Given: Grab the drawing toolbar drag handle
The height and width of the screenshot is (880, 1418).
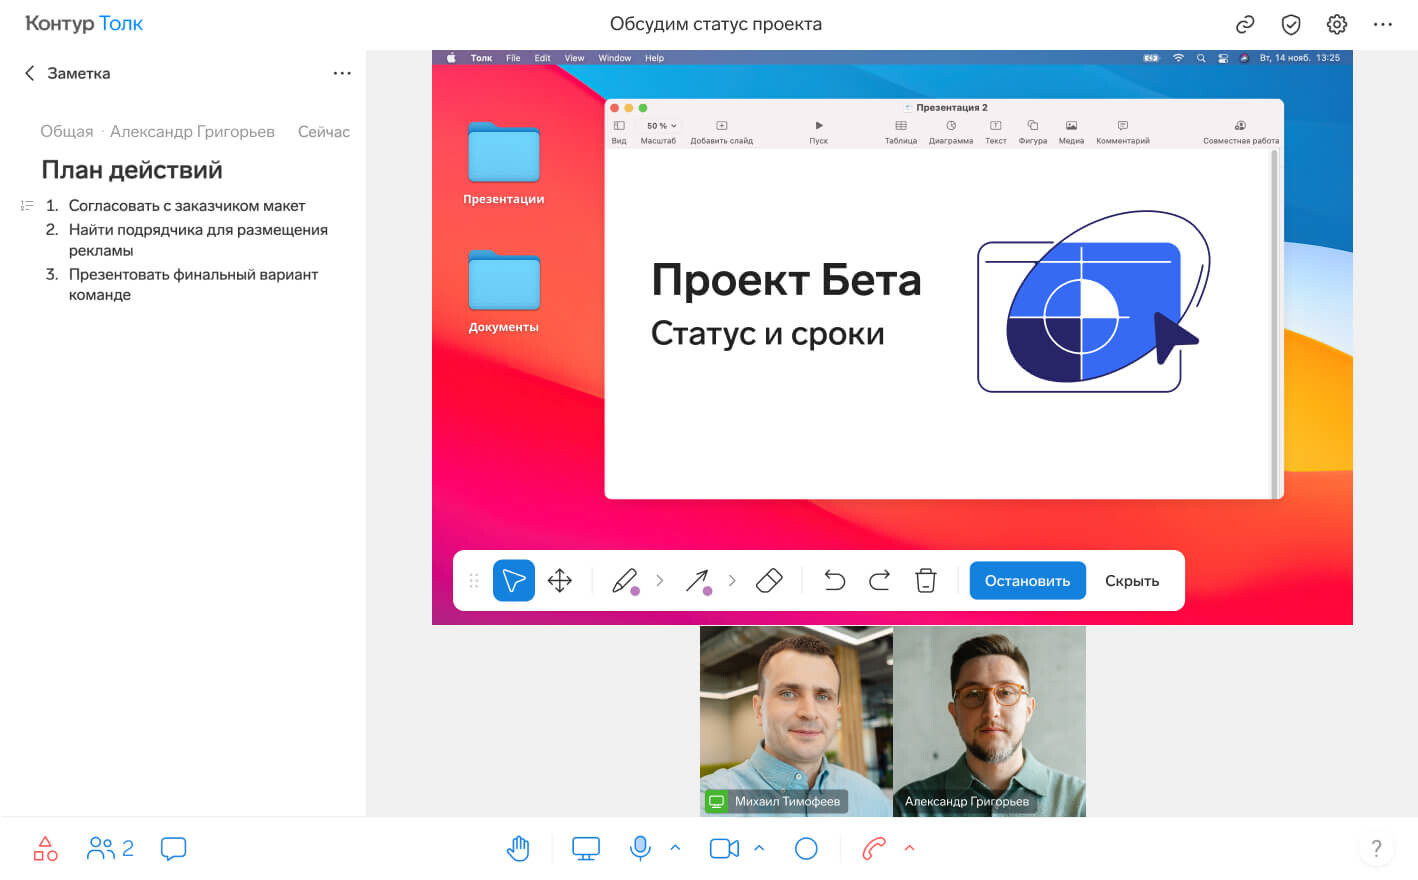Looking at the screenshot, I should [474, 580].
